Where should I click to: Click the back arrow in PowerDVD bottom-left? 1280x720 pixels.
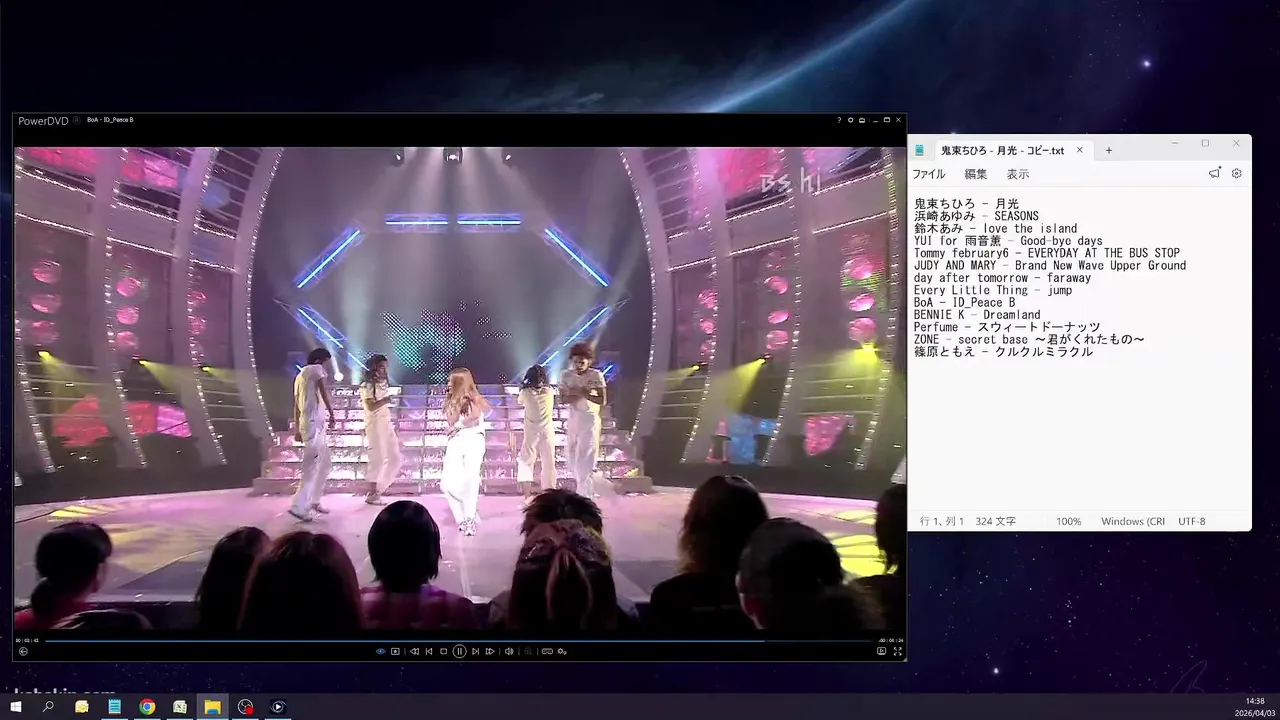pos(23,651)
